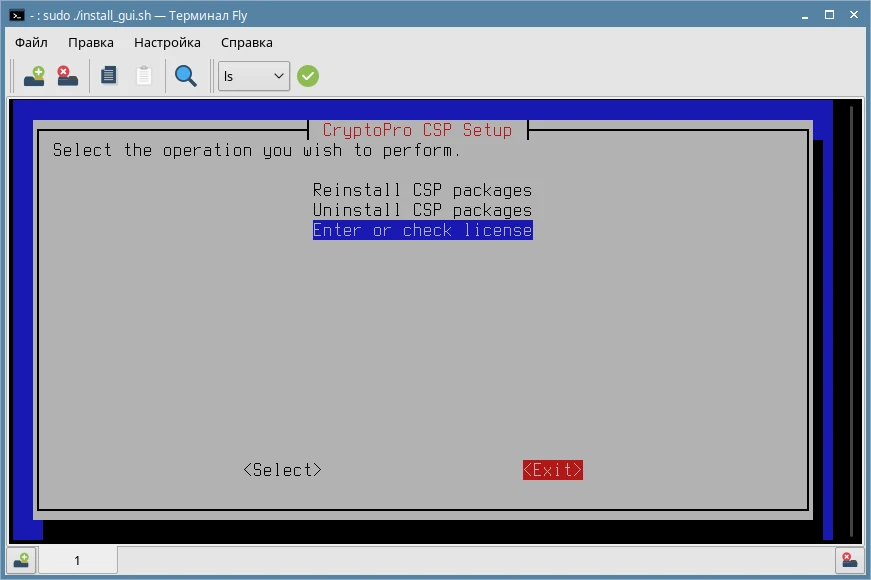Open the Правка menu
The image size is (871, 580).
click(91, 43)
